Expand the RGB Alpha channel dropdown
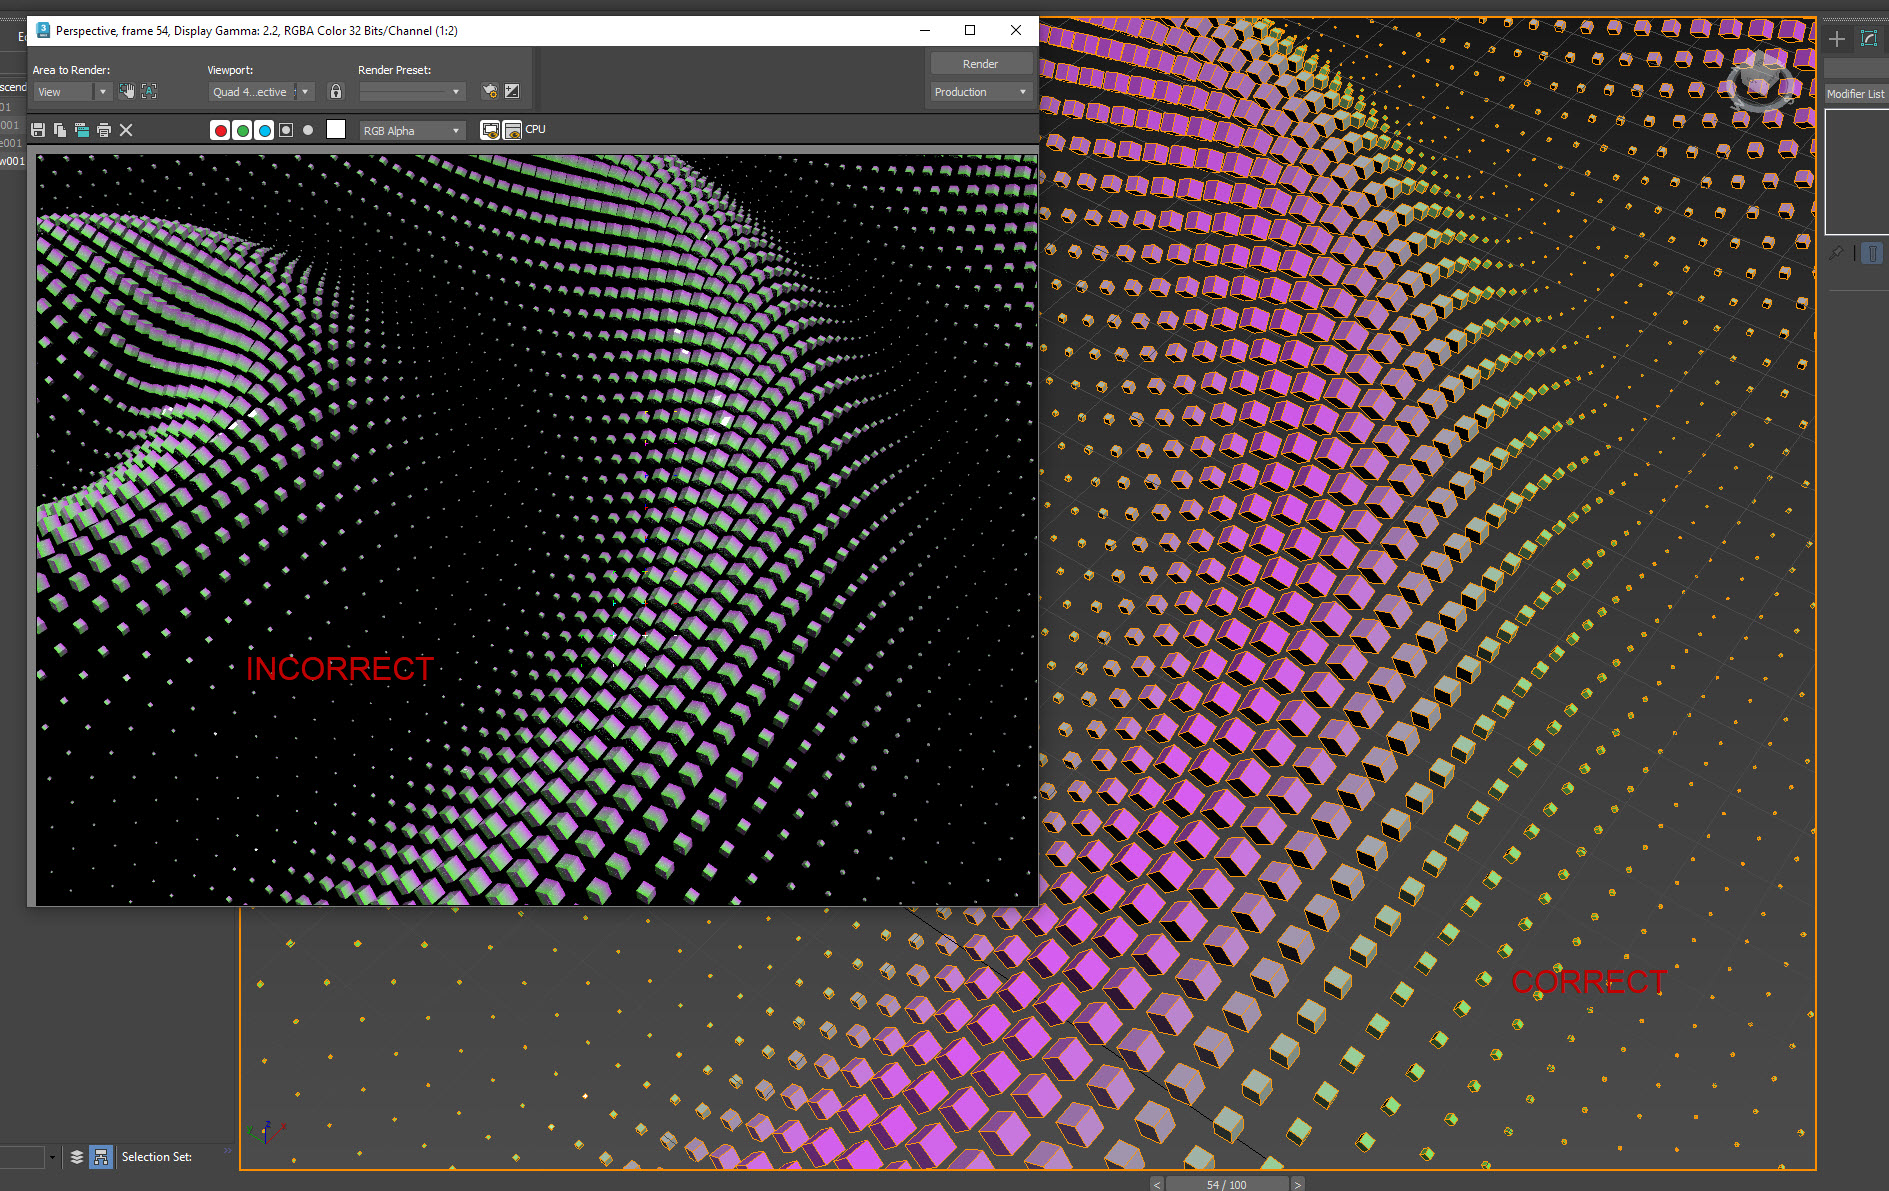Image resolution: width=1889 pixels, height=1191 pixels. tap(412, 131)
